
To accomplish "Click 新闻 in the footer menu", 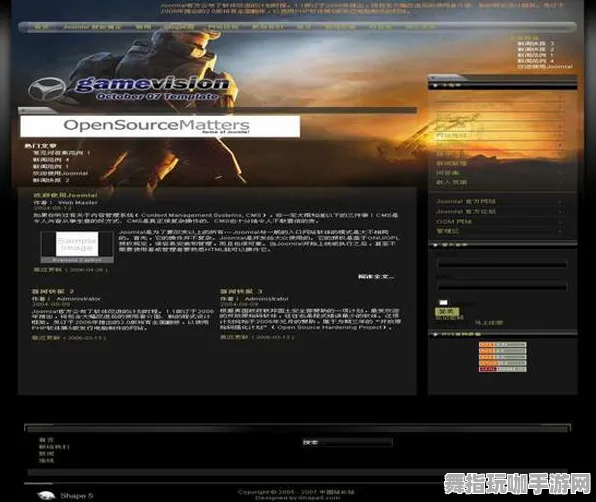I will [46, 454].
